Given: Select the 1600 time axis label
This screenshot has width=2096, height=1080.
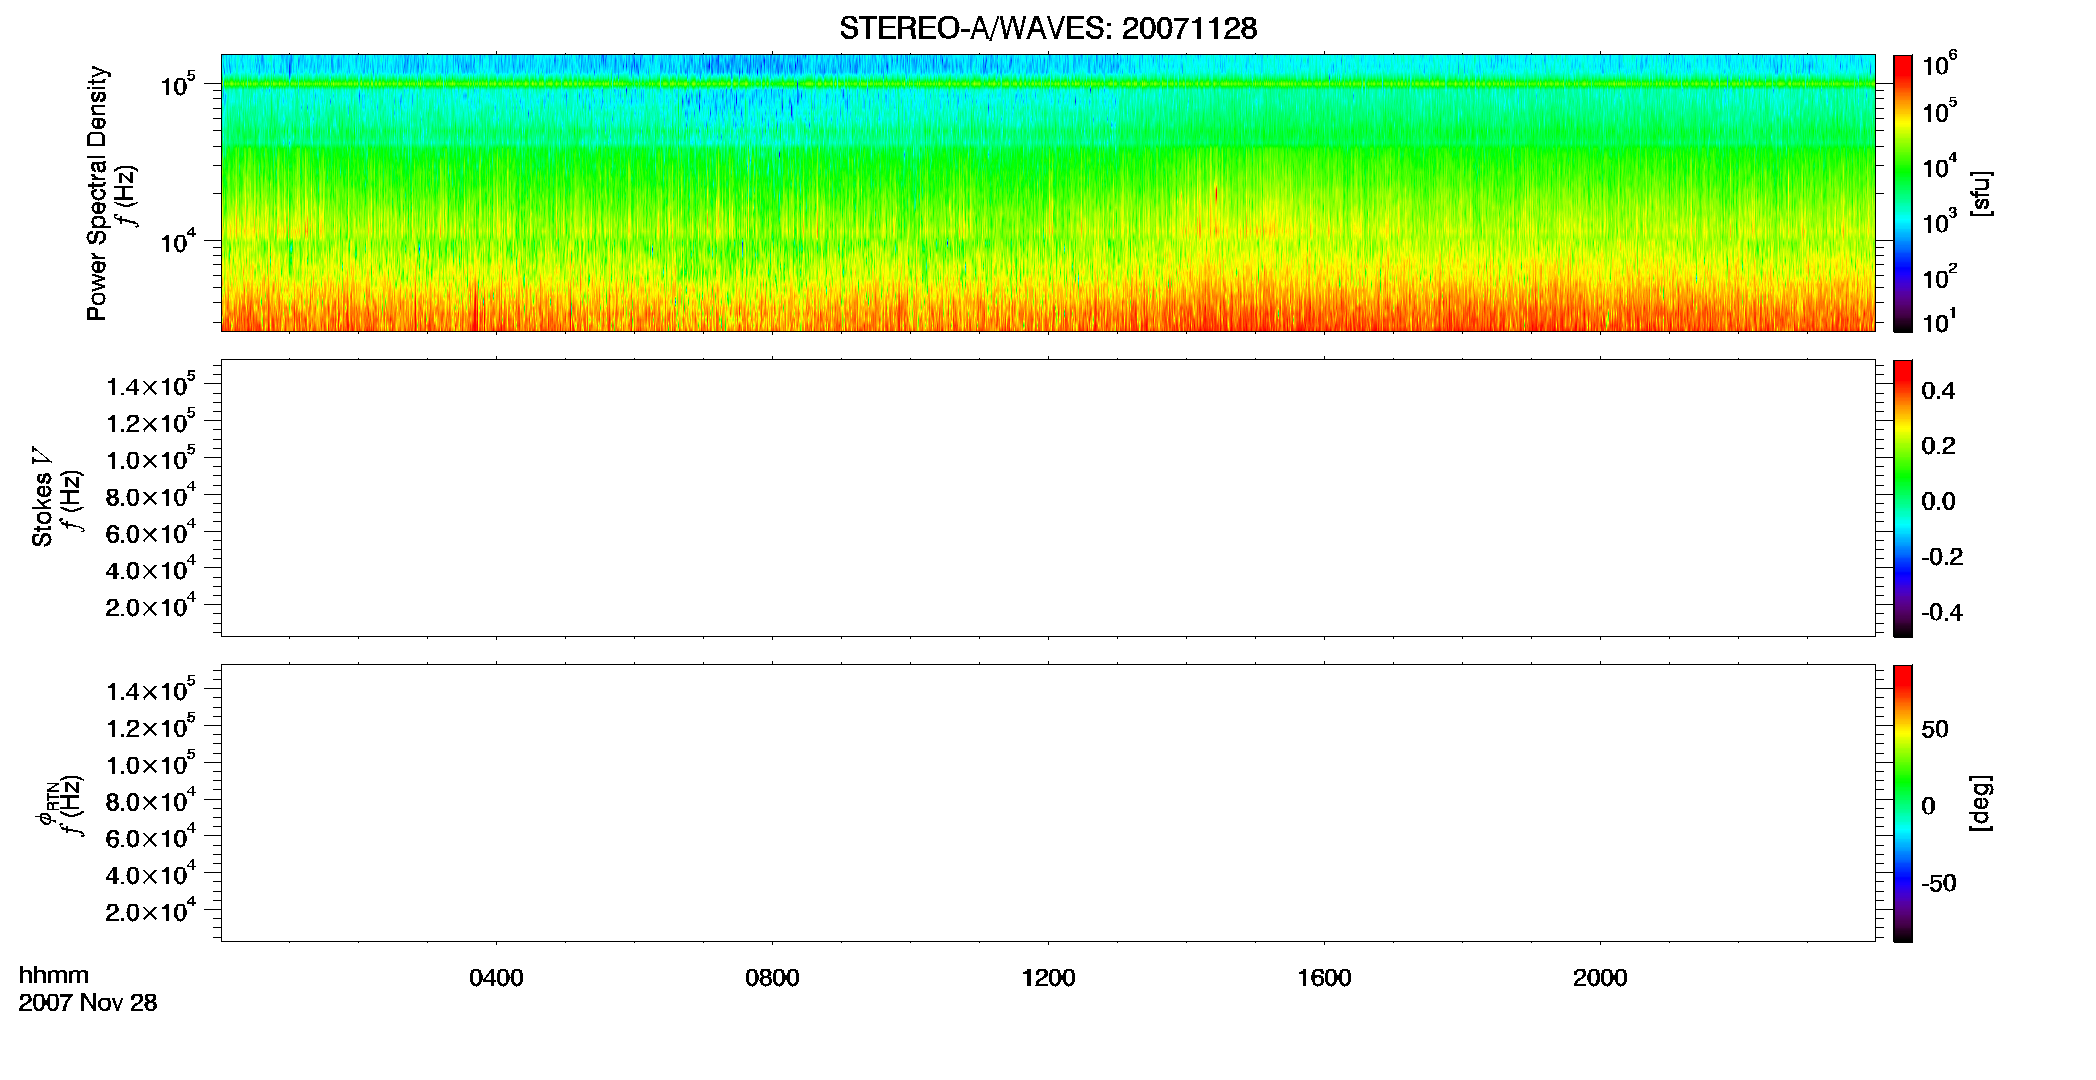Looking at the screenshot, I should click(1324, 978).
